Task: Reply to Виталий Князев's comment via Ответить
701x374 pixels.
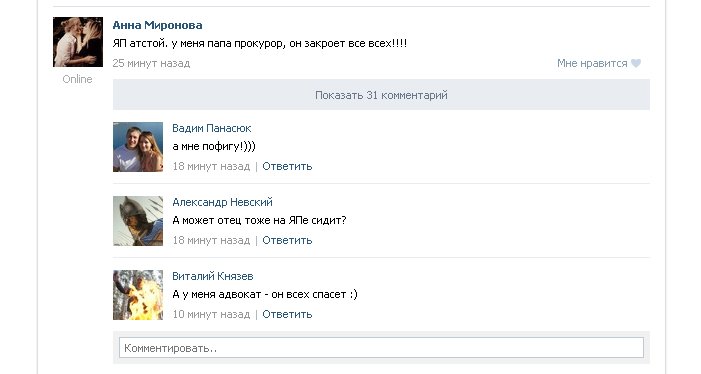Action: (287, 314)
